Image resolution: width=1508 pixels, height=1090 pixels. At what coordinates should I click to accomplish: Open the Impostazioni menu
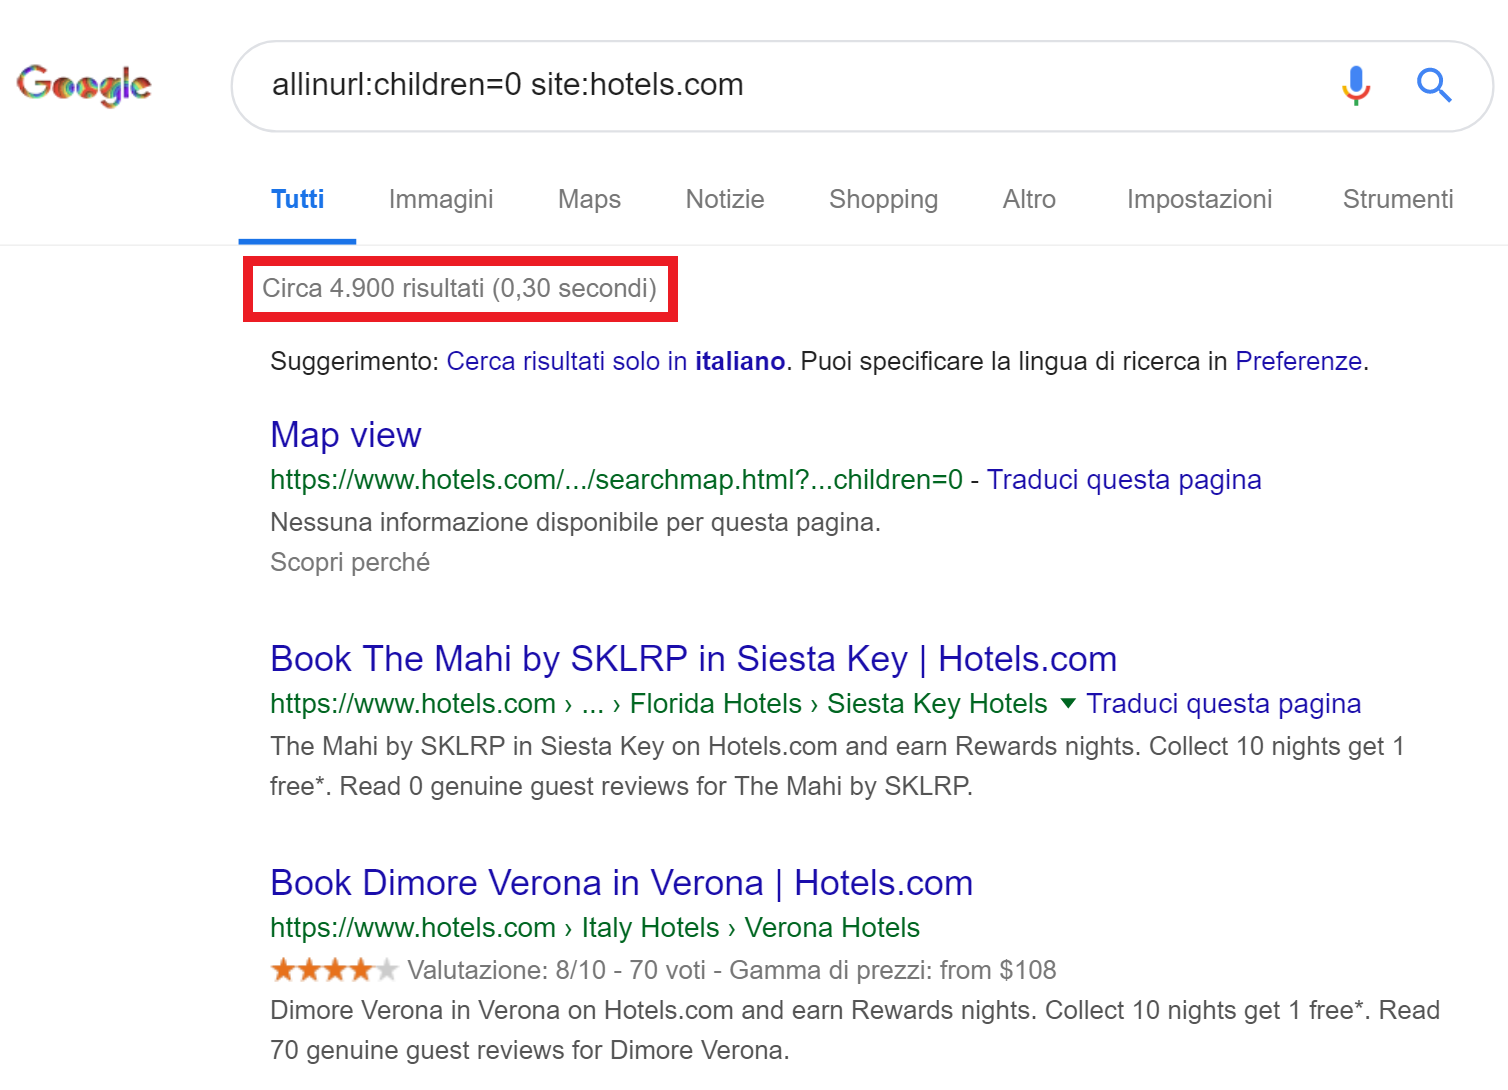click(x=1199, y=200)
